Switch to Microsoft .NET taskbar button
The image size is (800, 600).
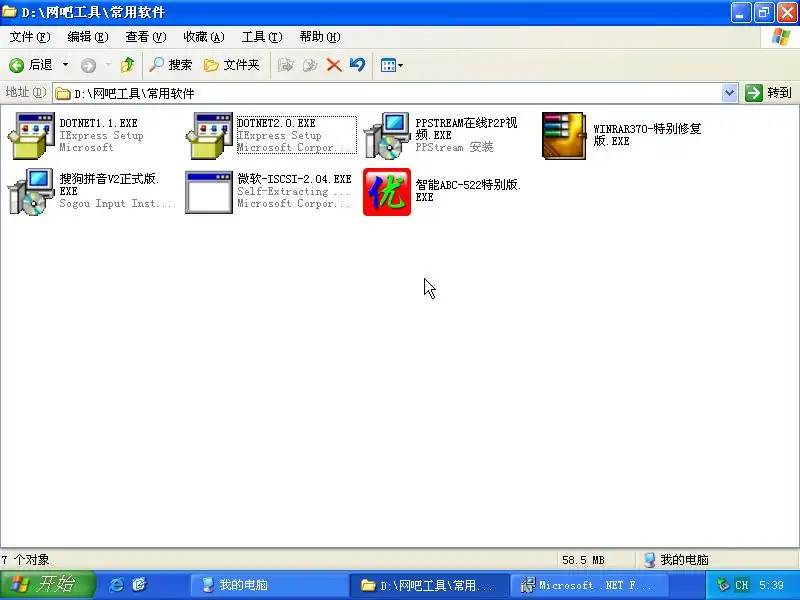[x=589, y=585]
